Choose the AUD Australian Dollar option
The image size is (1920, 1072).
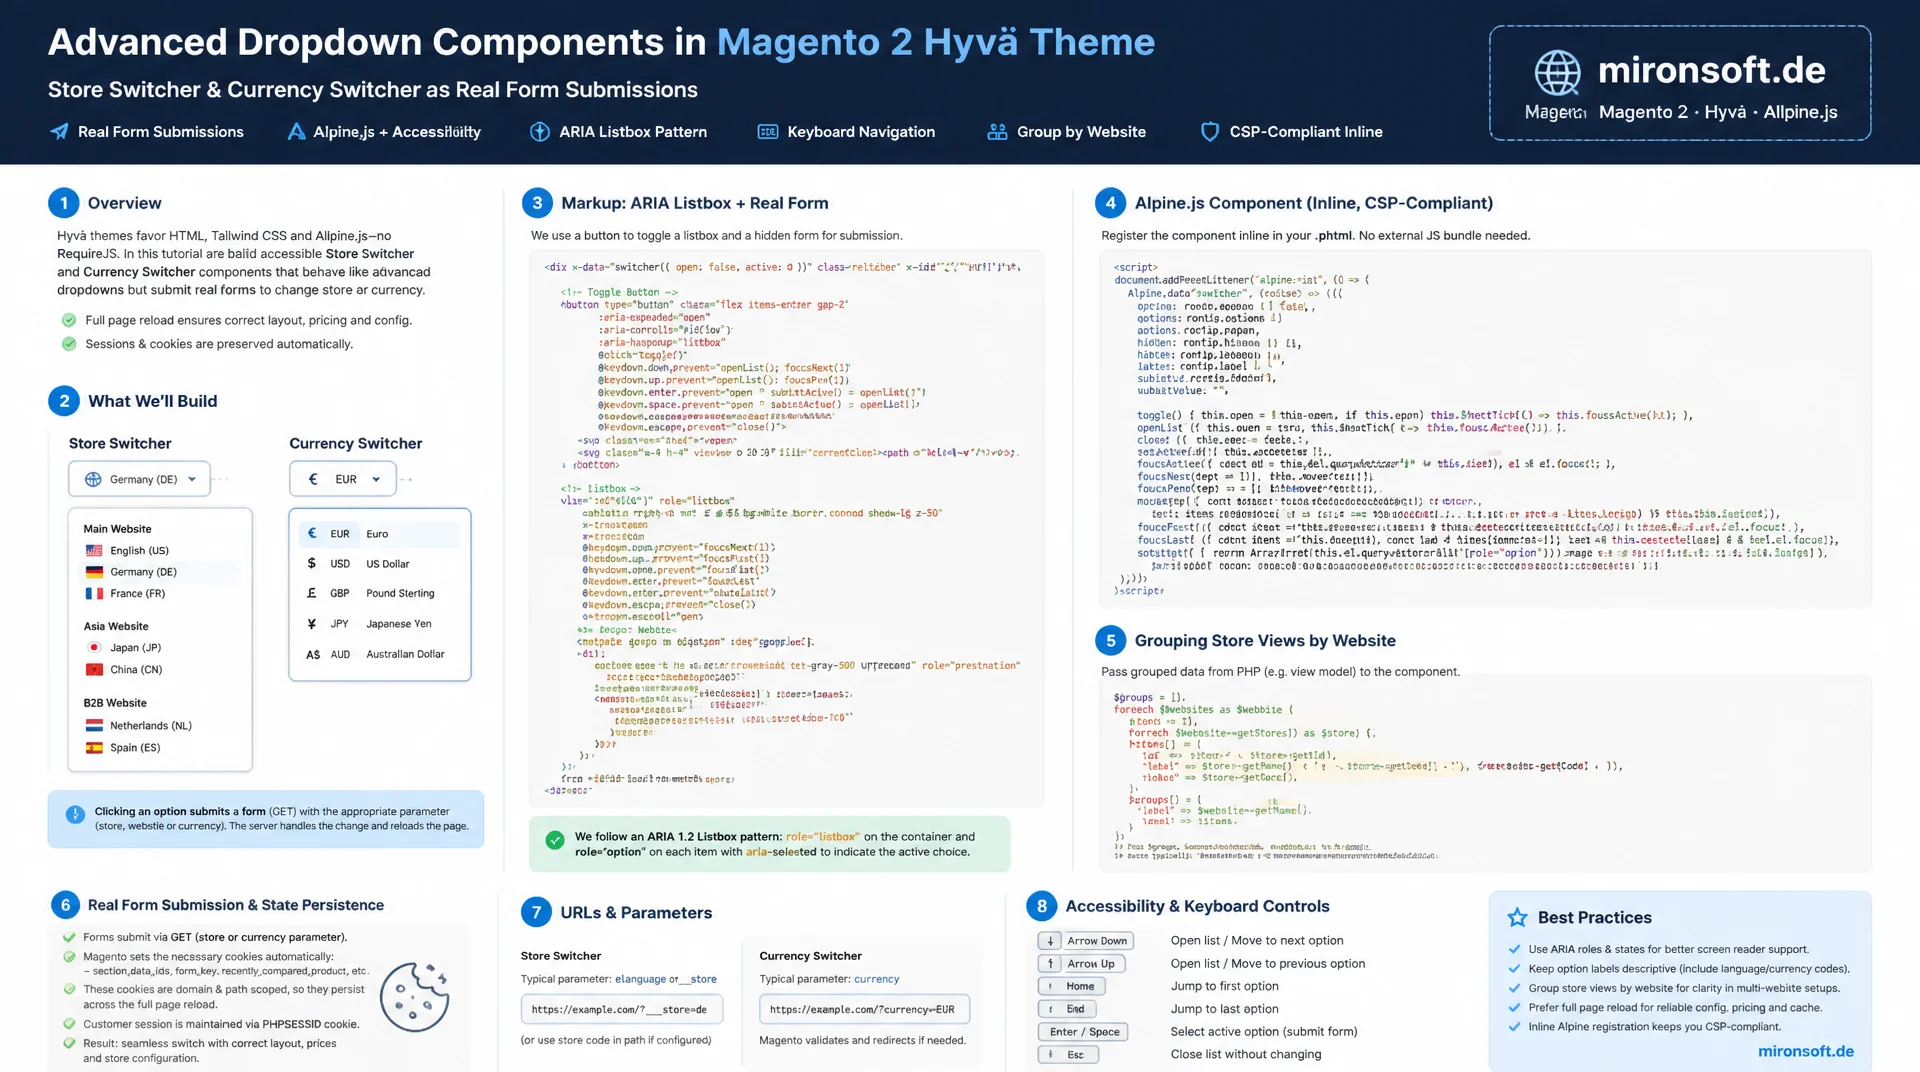pos(380,655)
